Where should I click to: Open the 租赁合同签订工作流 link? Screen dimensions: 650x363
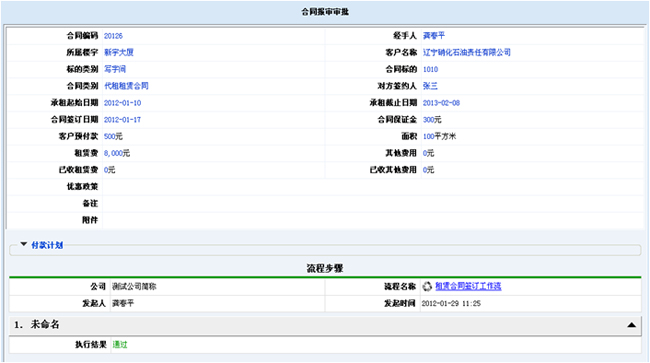[x=468, y=286]
